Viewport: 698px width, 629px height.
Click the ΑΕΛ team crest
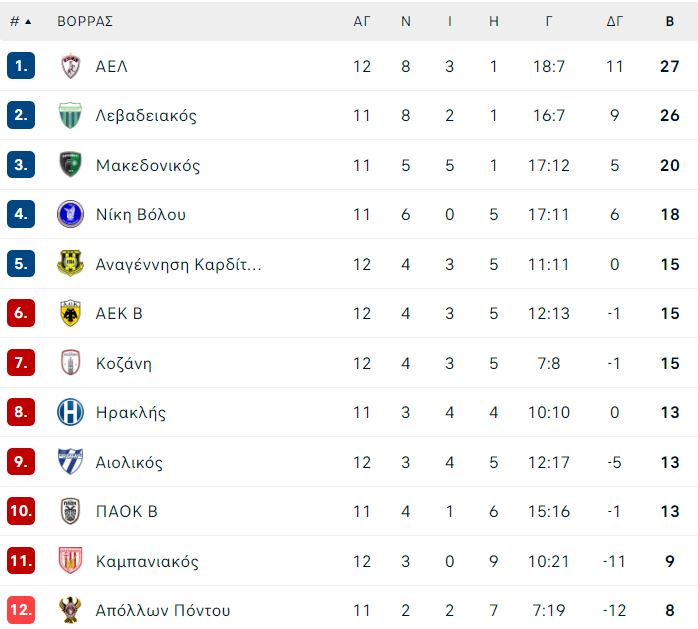coord(70,66)
